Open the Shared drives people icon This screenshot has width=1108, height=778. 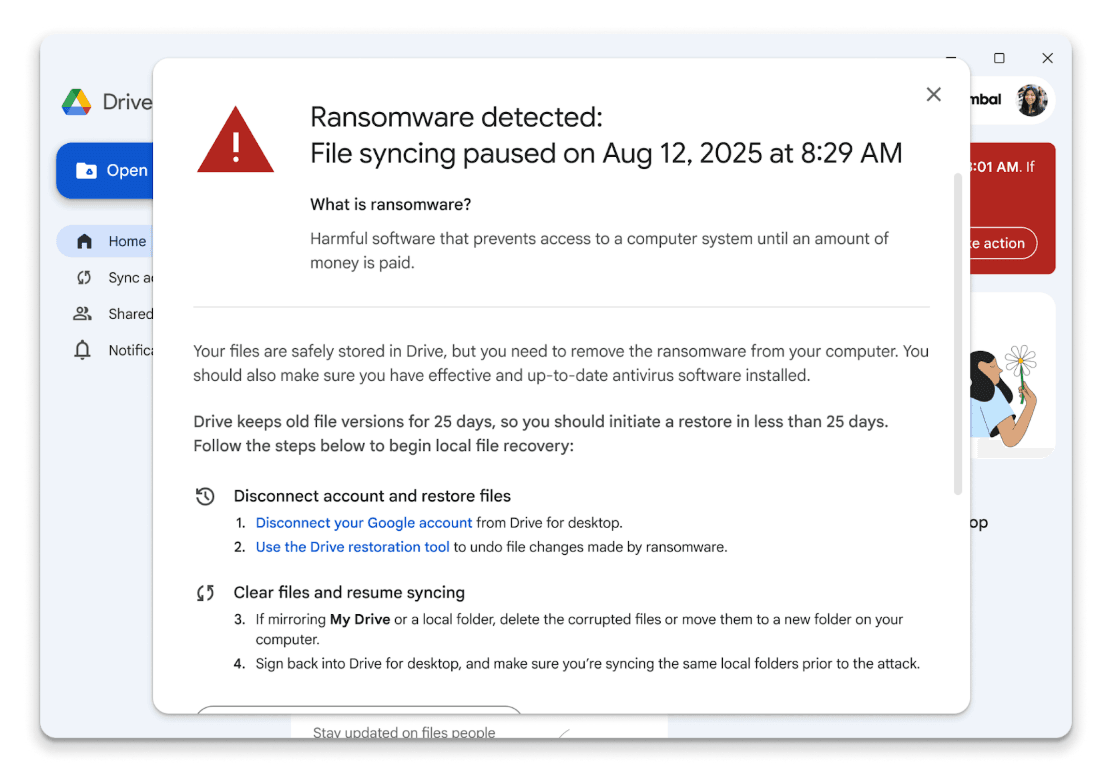click(x=83, y=314)
